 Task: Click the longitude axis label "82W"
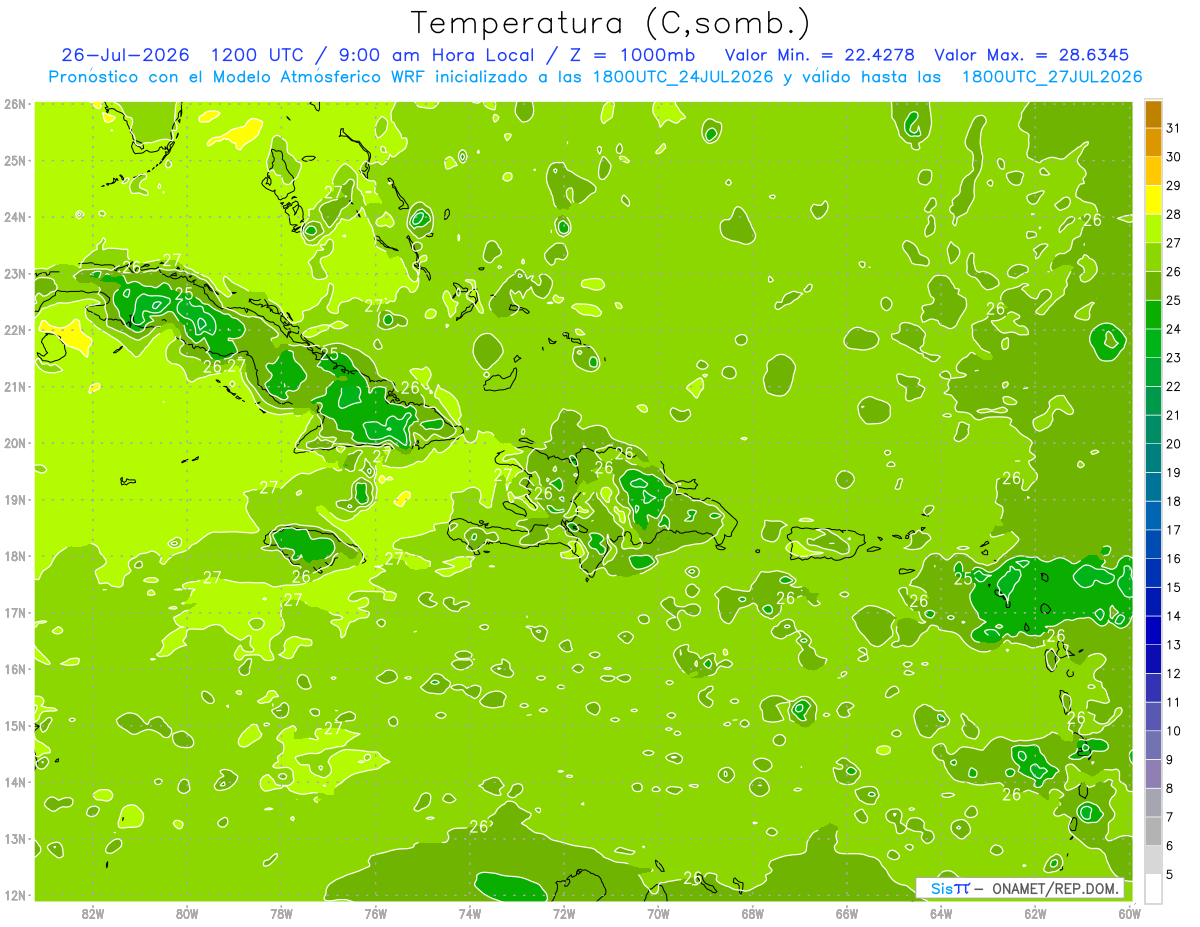[x=92, y=913]
